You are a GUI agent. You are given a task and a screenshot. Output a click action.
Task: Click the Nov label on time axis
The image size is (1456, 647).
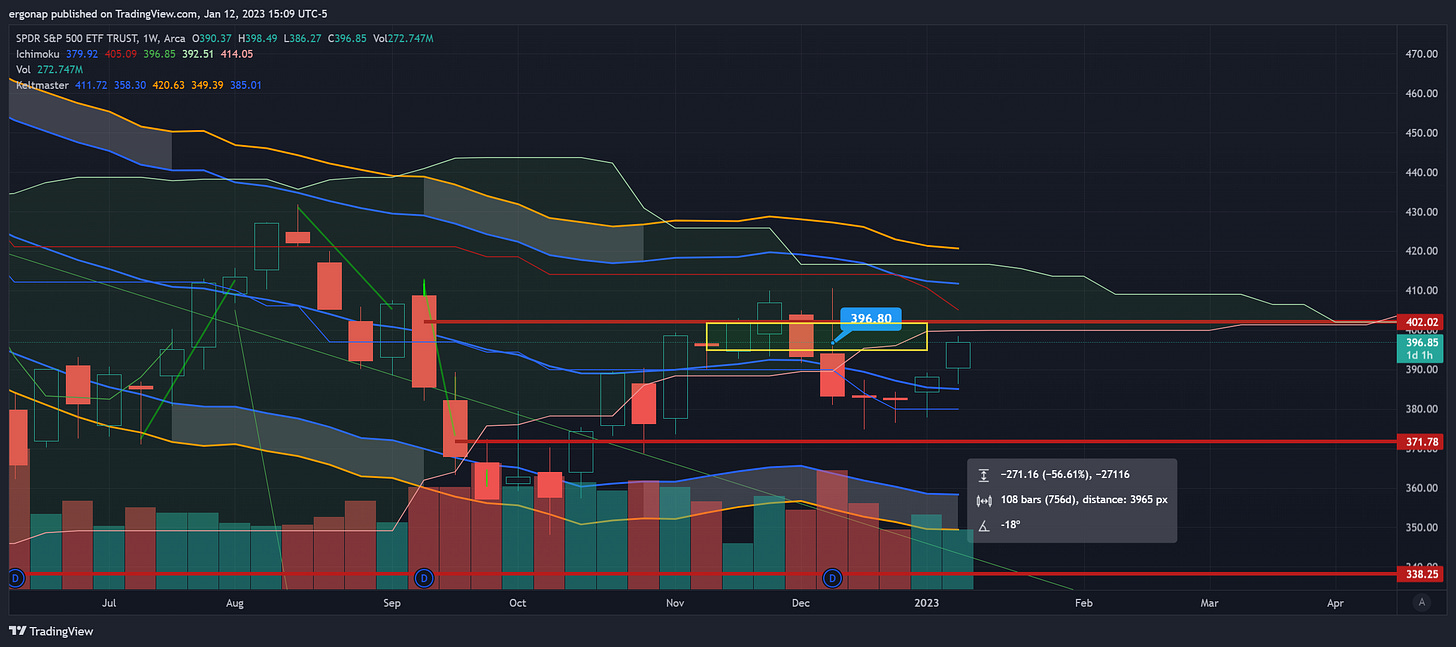(x=675, y=603)
